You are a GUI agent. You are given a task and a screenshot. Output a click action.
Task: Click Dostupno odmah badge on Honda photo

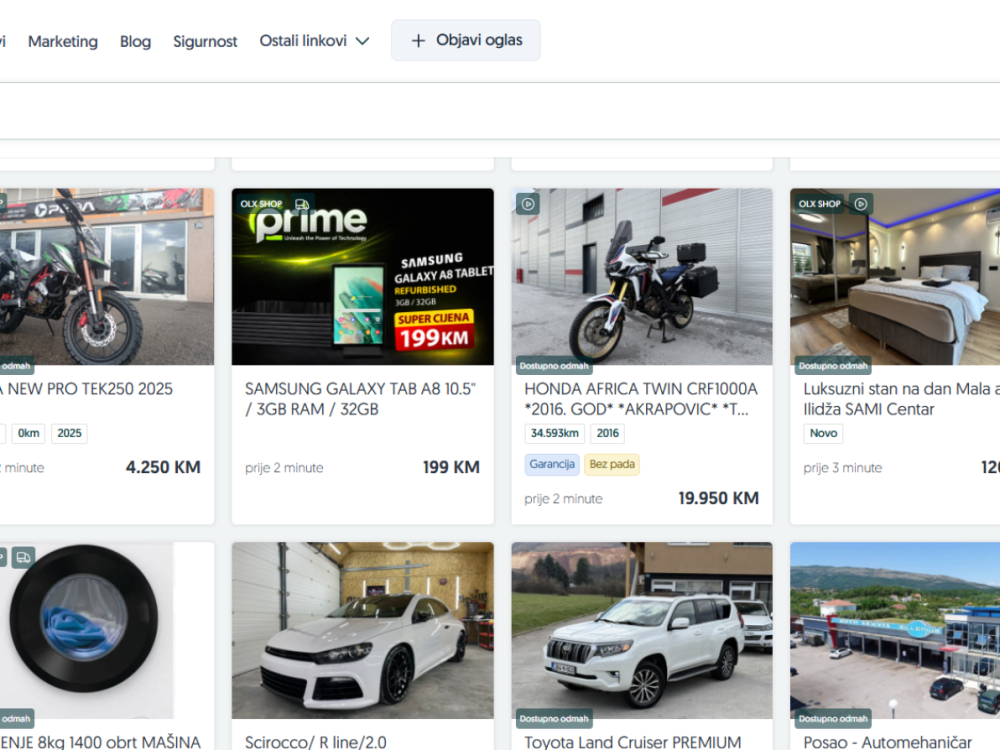(x=553, y=366)
